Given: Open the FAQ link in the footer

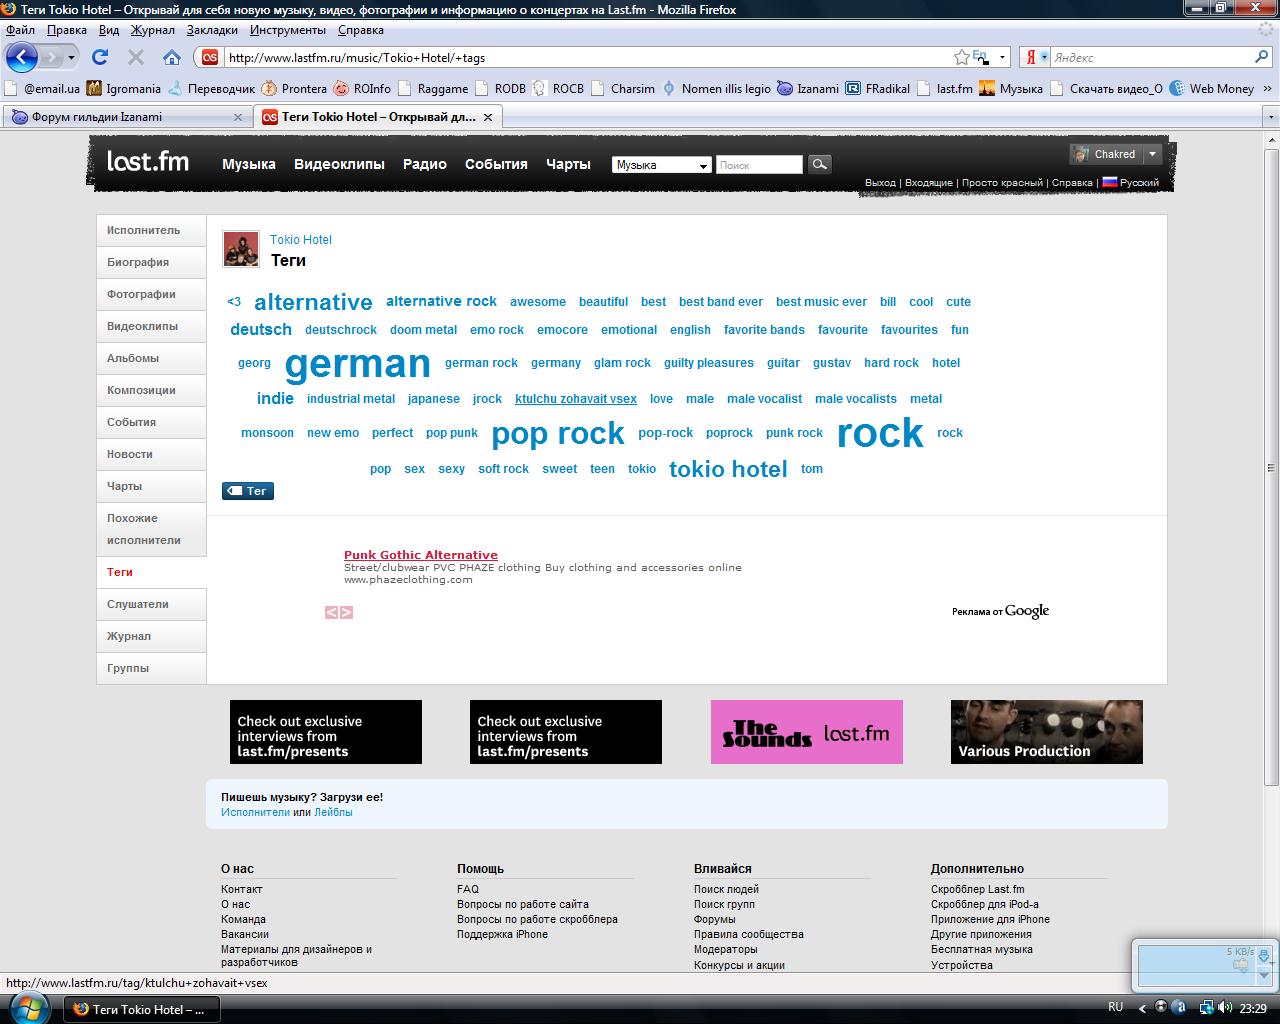Looking at the screenshot, I should 468,889.
